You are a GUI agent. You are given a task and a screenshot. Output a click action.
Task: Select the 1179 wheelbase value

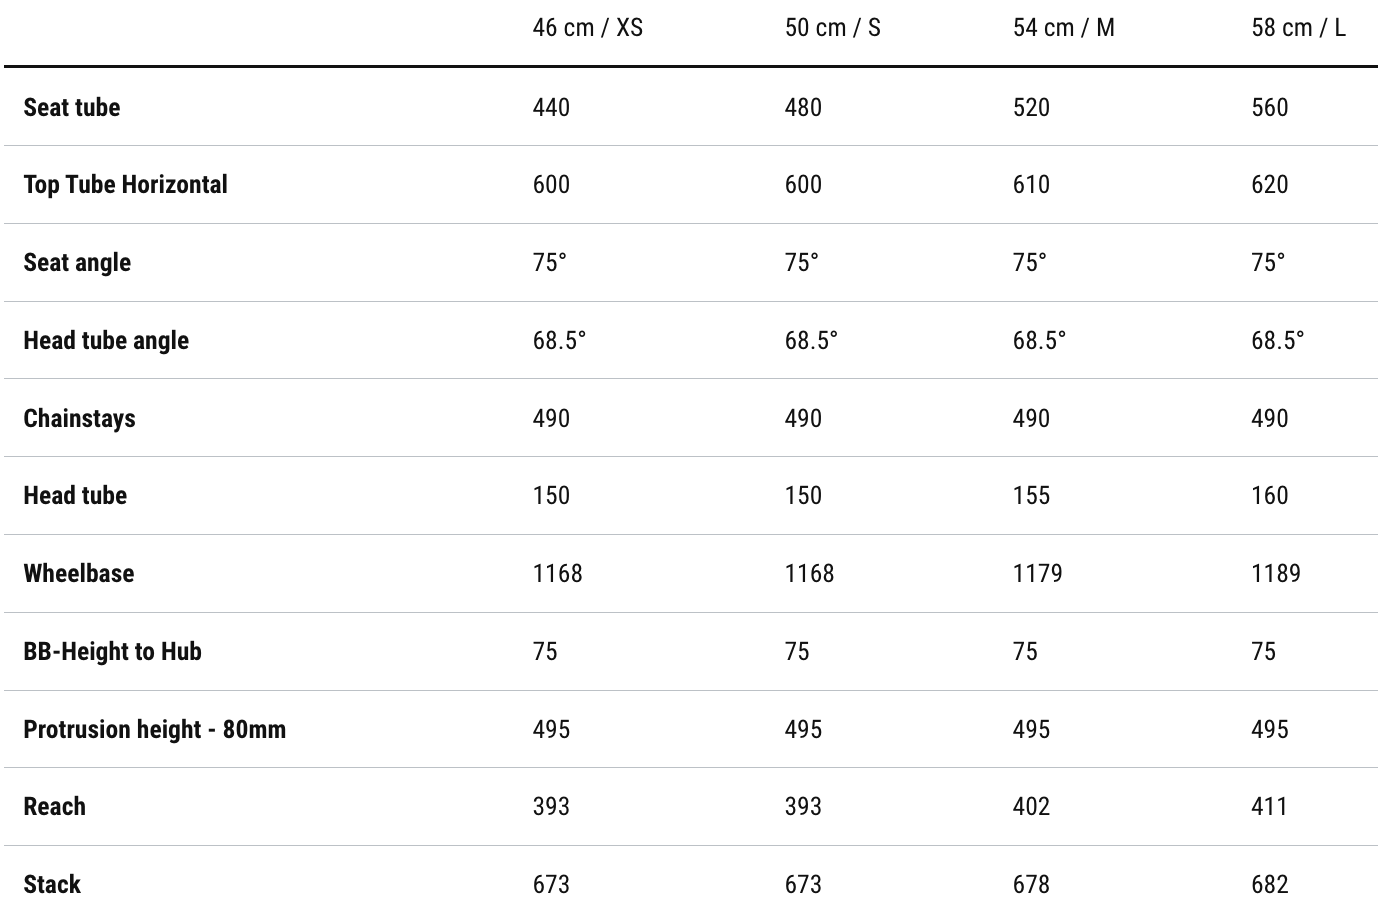click(1037, 573)
